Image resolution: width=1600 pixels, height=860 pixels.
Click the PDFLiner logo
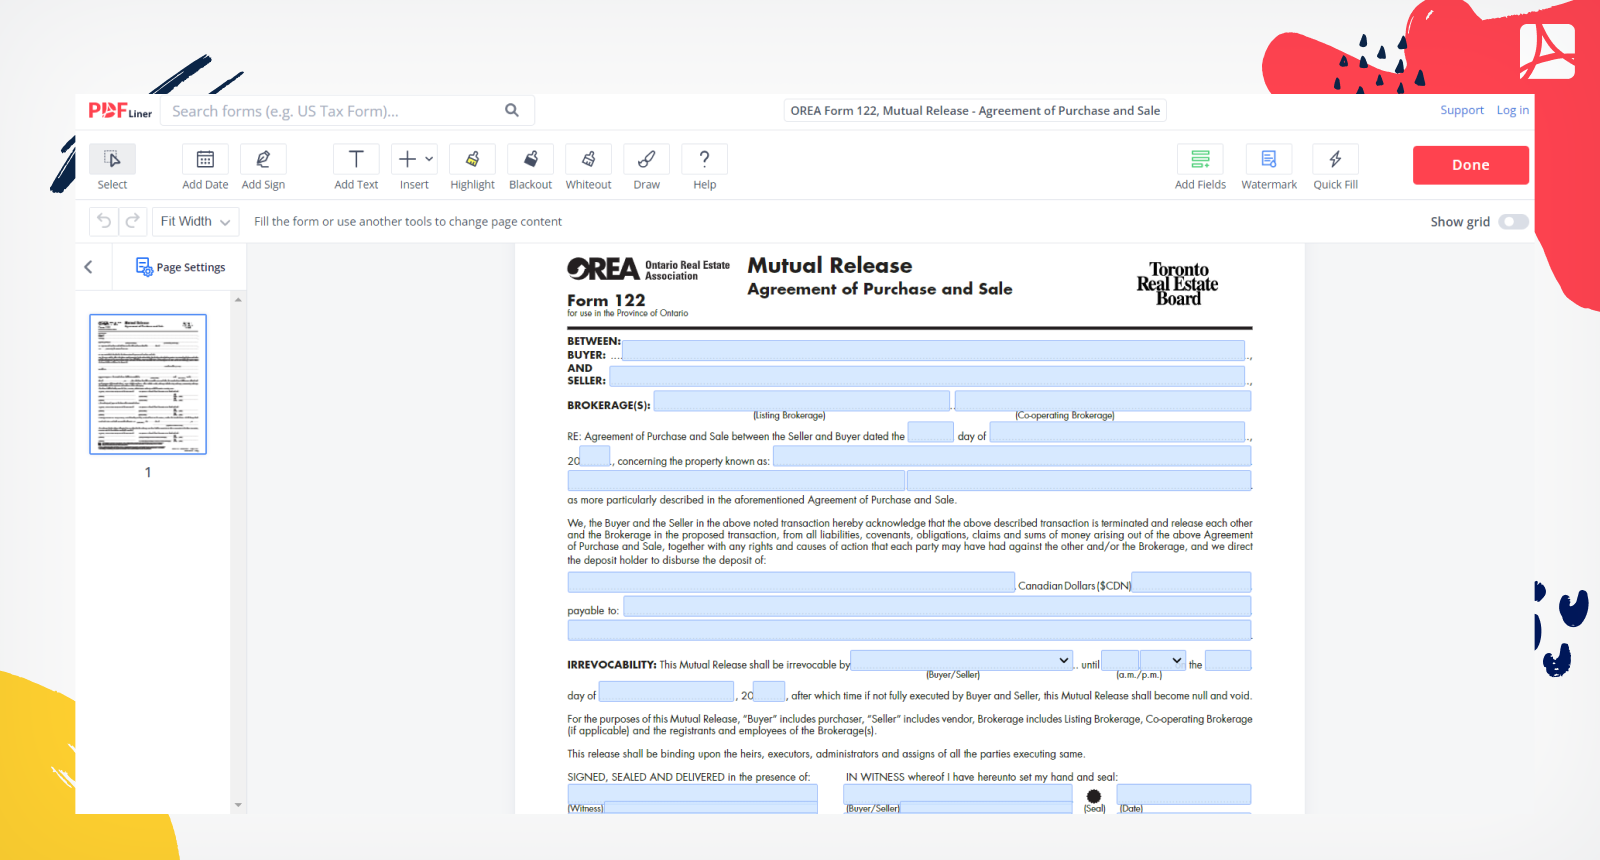(x=120, y=110)
